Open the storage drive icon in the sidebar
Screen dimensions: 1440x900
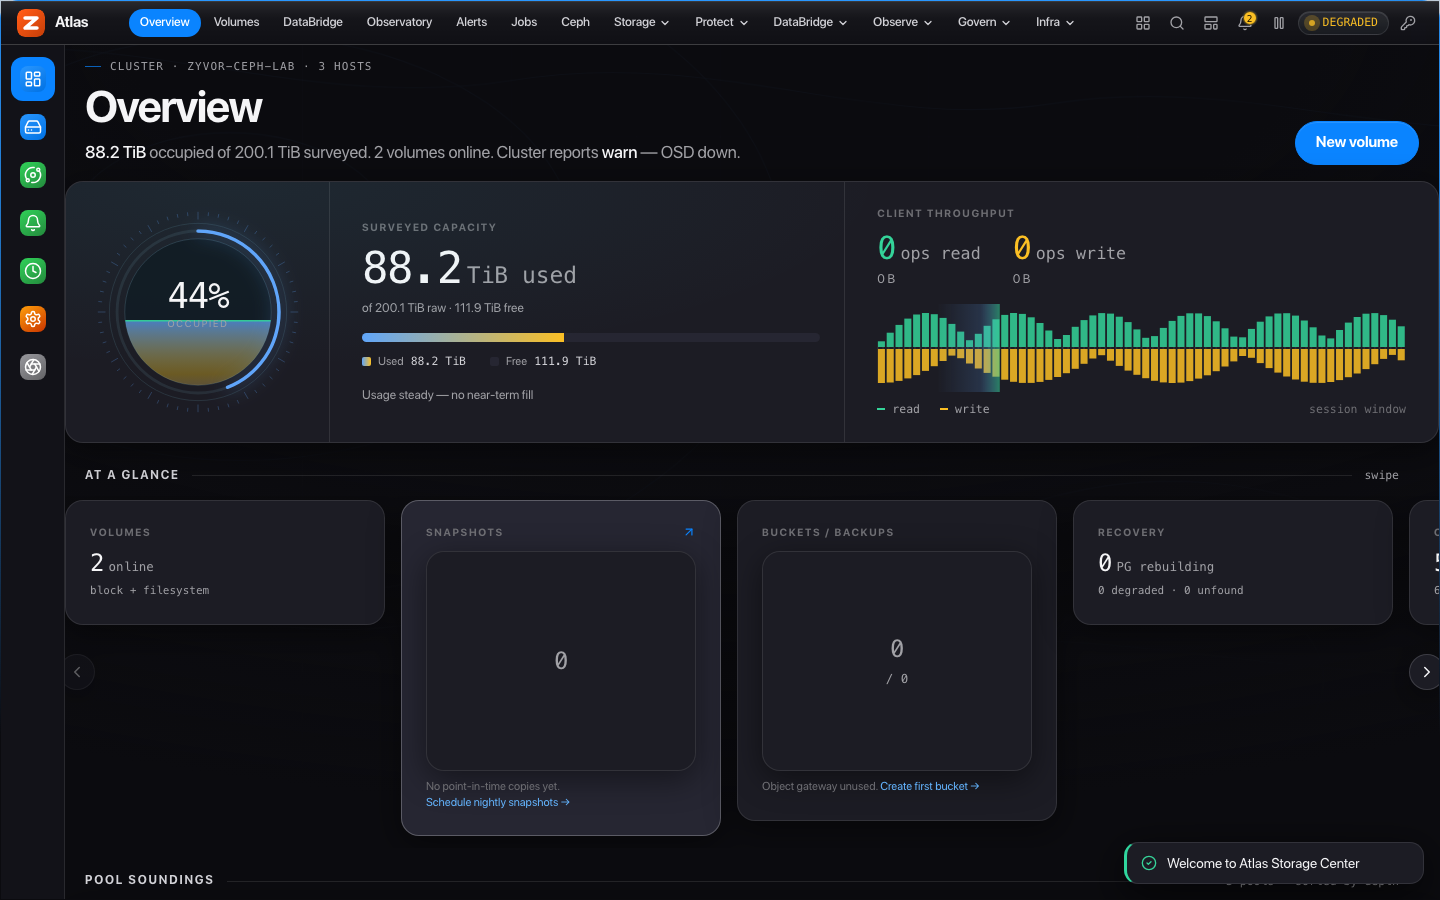click(x=33, y=127)
